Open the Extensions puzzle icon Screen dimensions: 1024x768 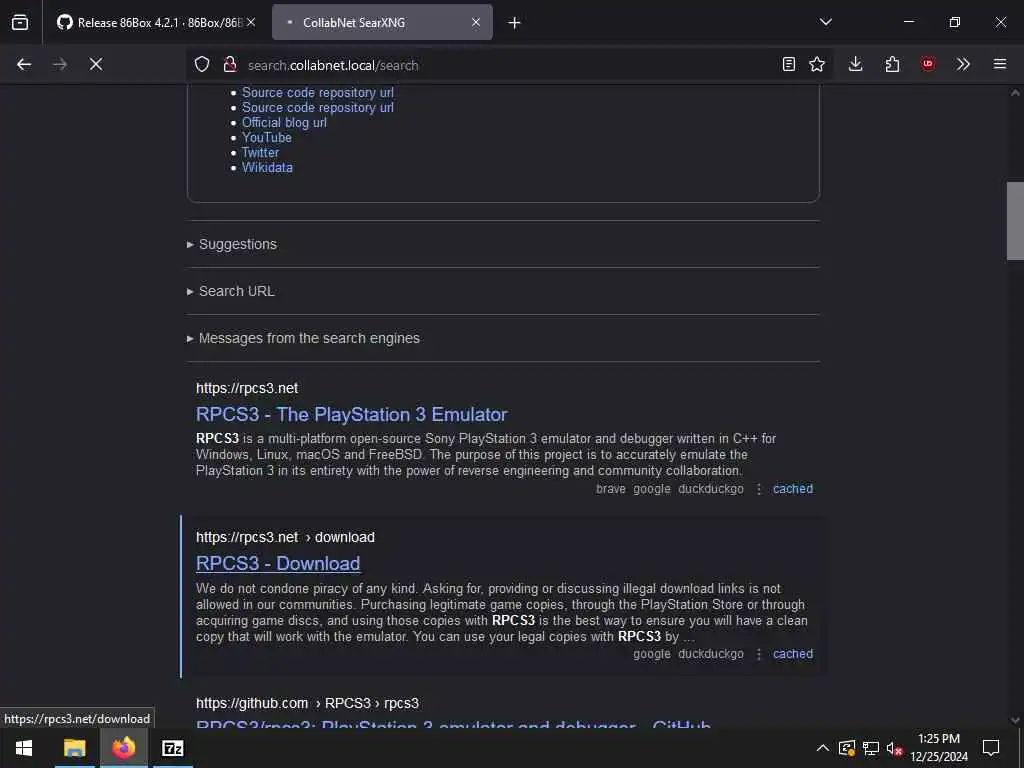892,64
